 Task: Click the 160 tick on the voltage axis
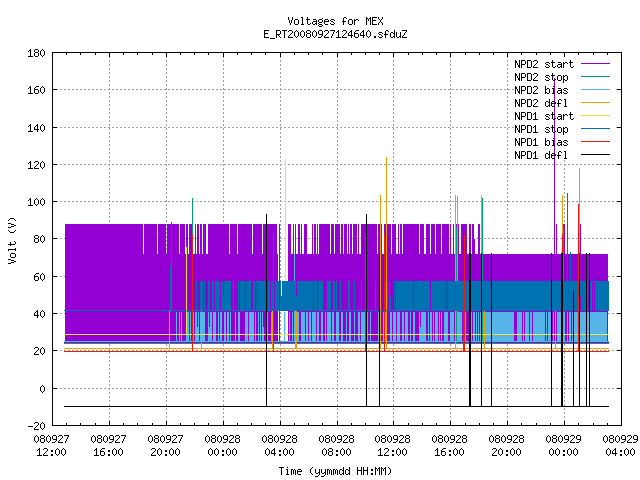(x=36, y=90)
